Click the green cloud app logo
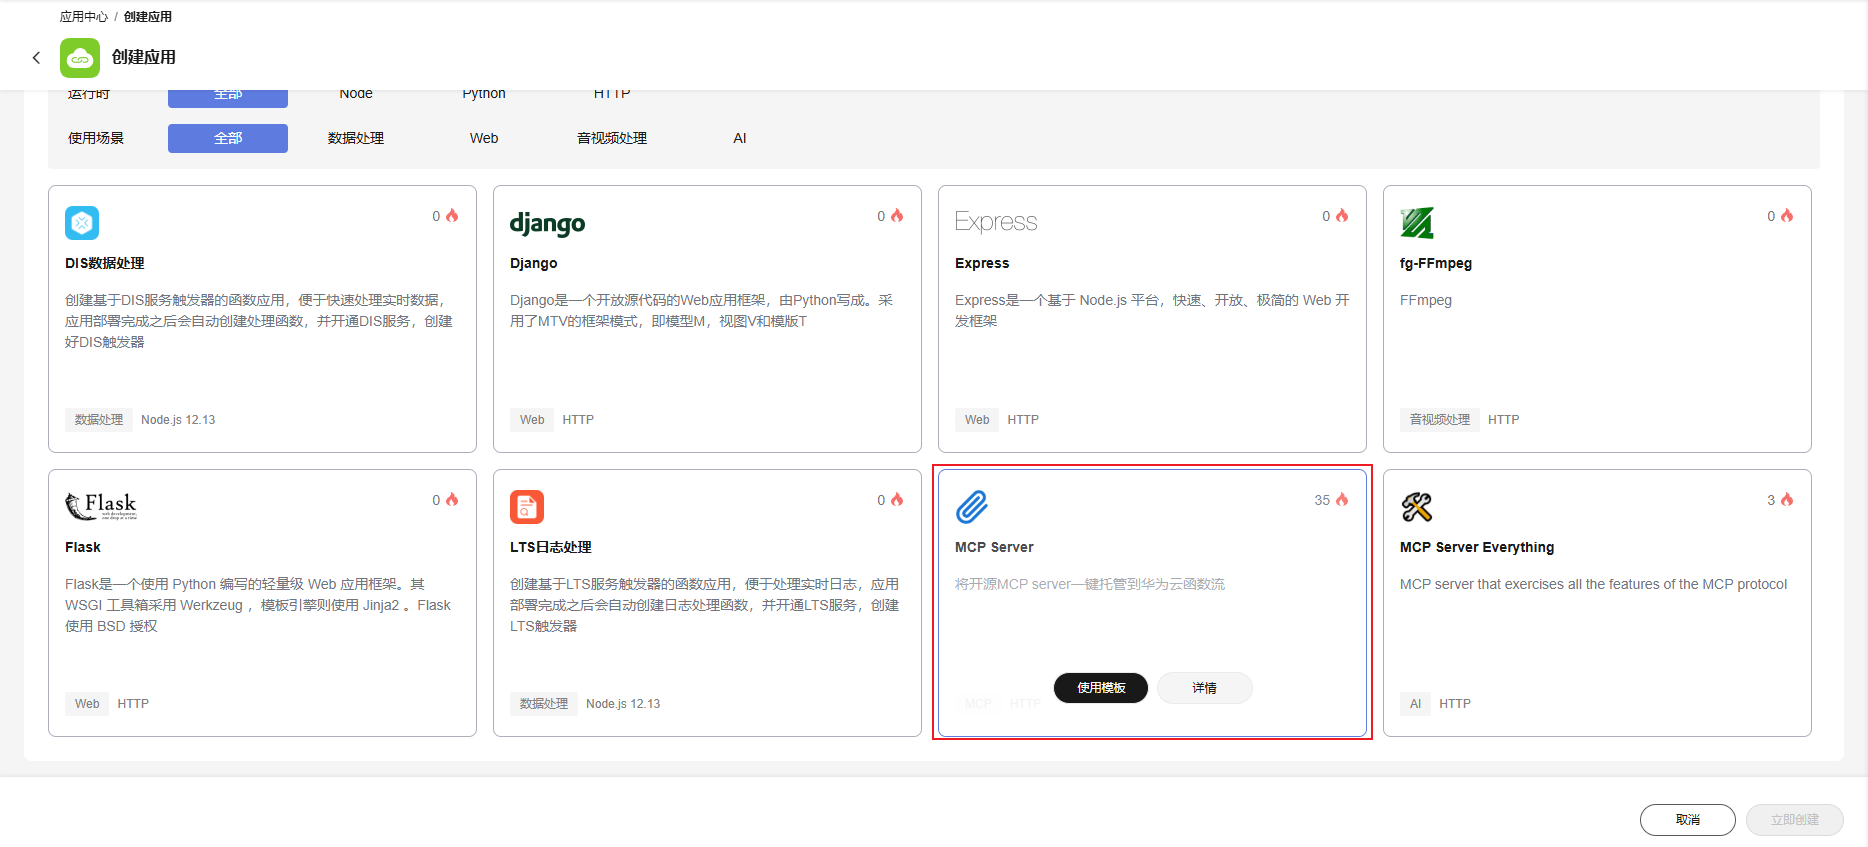 tap(80, 58)
